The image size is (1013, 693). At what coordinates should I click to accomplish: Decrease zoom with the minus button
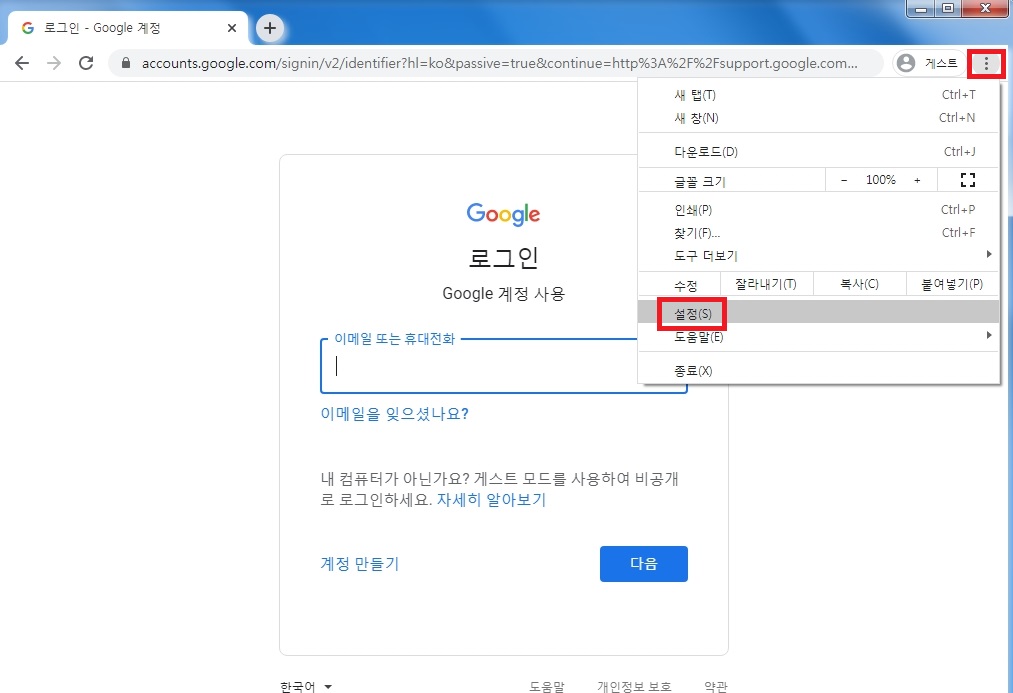tap(844, 180)
